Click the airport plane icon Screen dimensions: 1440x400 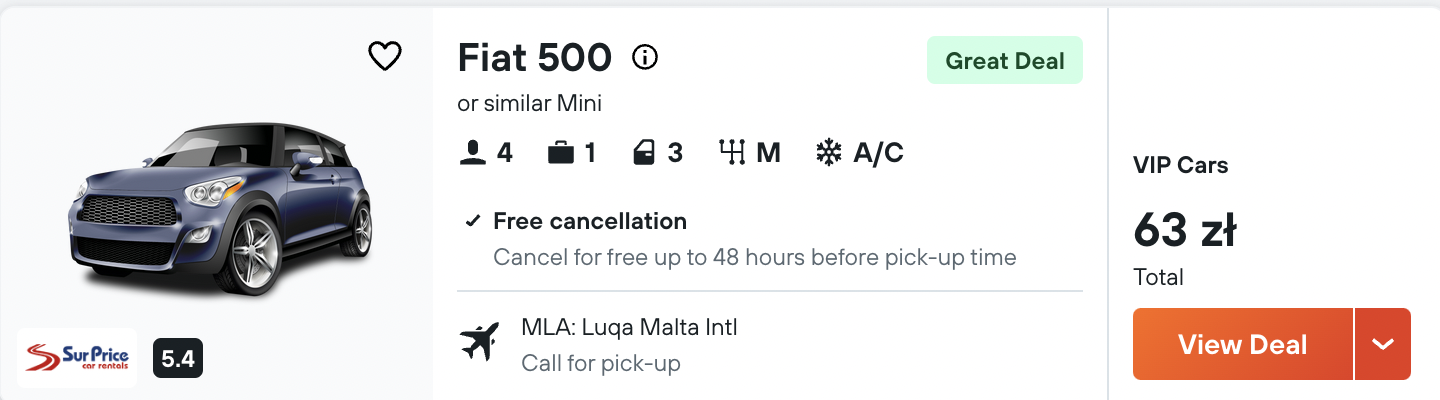pos(480,342)
